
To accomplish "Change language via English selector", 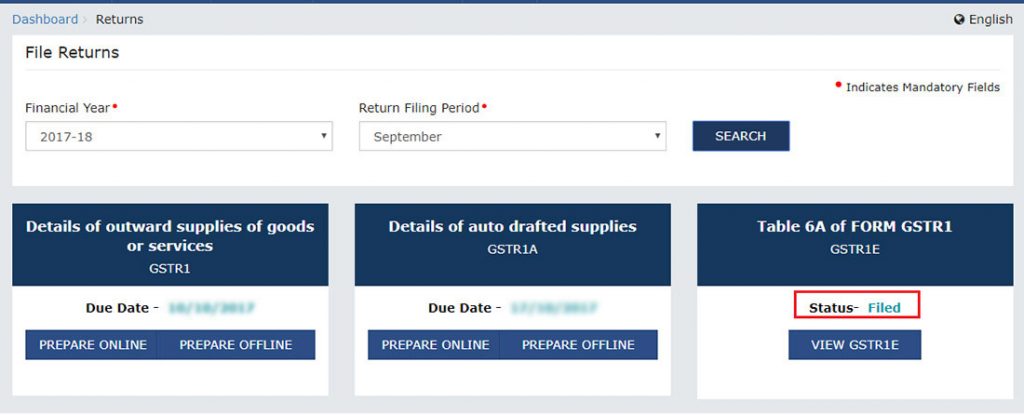I will [990, 20].
